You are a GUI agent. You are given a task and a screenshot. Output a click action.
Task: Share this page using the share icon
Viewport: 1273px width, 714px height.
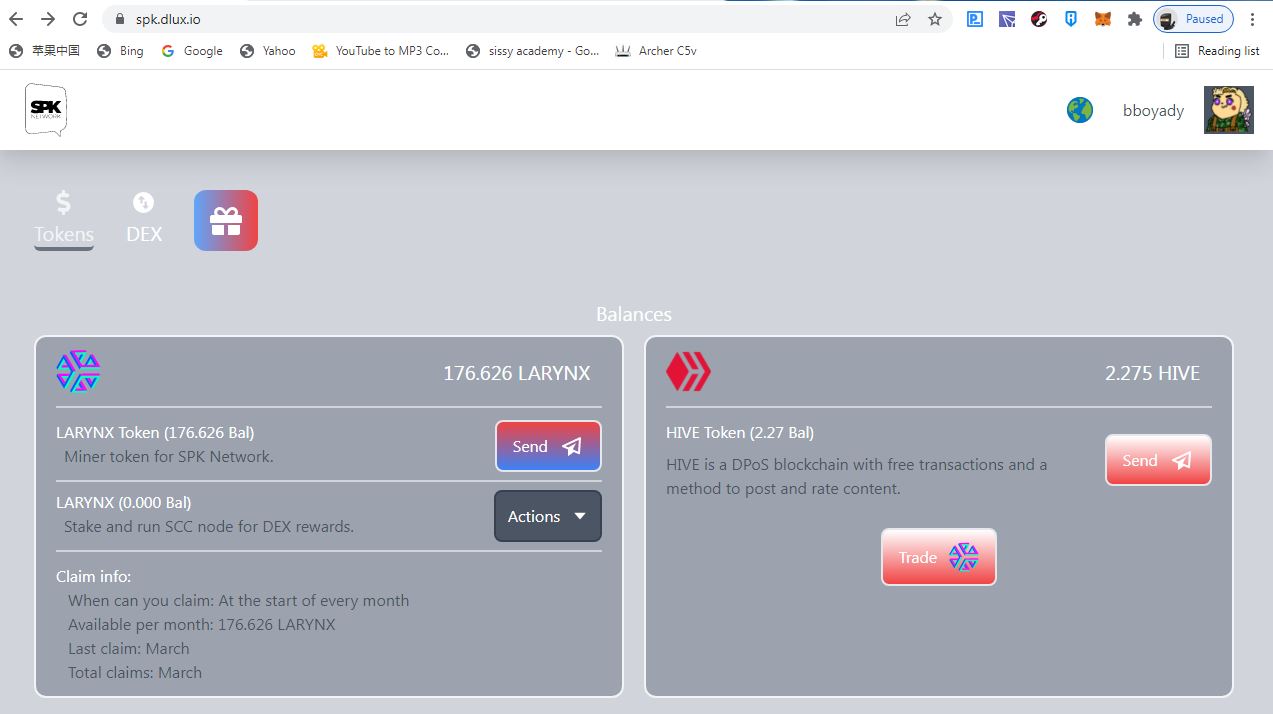coord(903,19)
